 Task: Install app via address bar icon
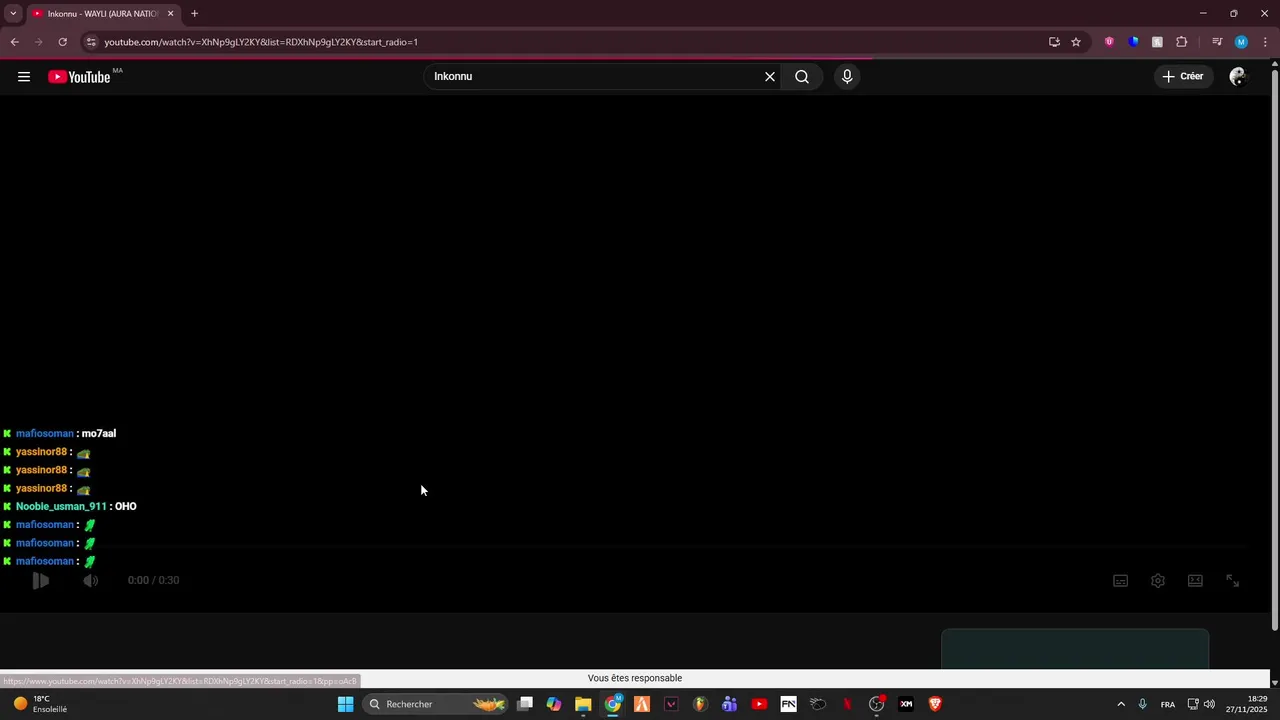1054,42
